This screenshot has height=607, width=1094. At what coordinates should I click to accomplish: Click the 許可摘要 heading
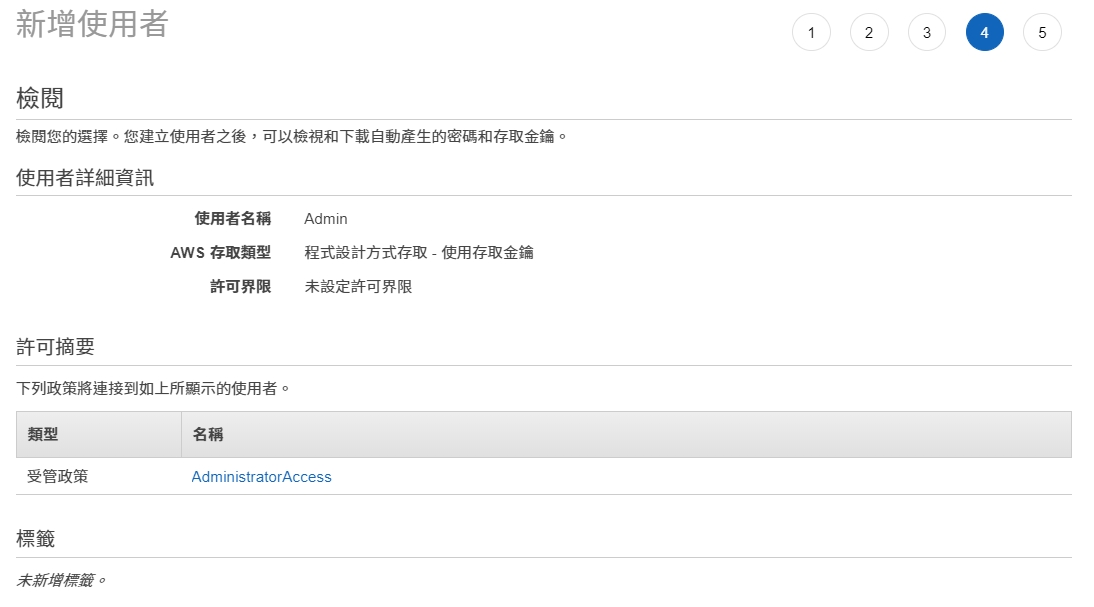[x=55, y=347]
